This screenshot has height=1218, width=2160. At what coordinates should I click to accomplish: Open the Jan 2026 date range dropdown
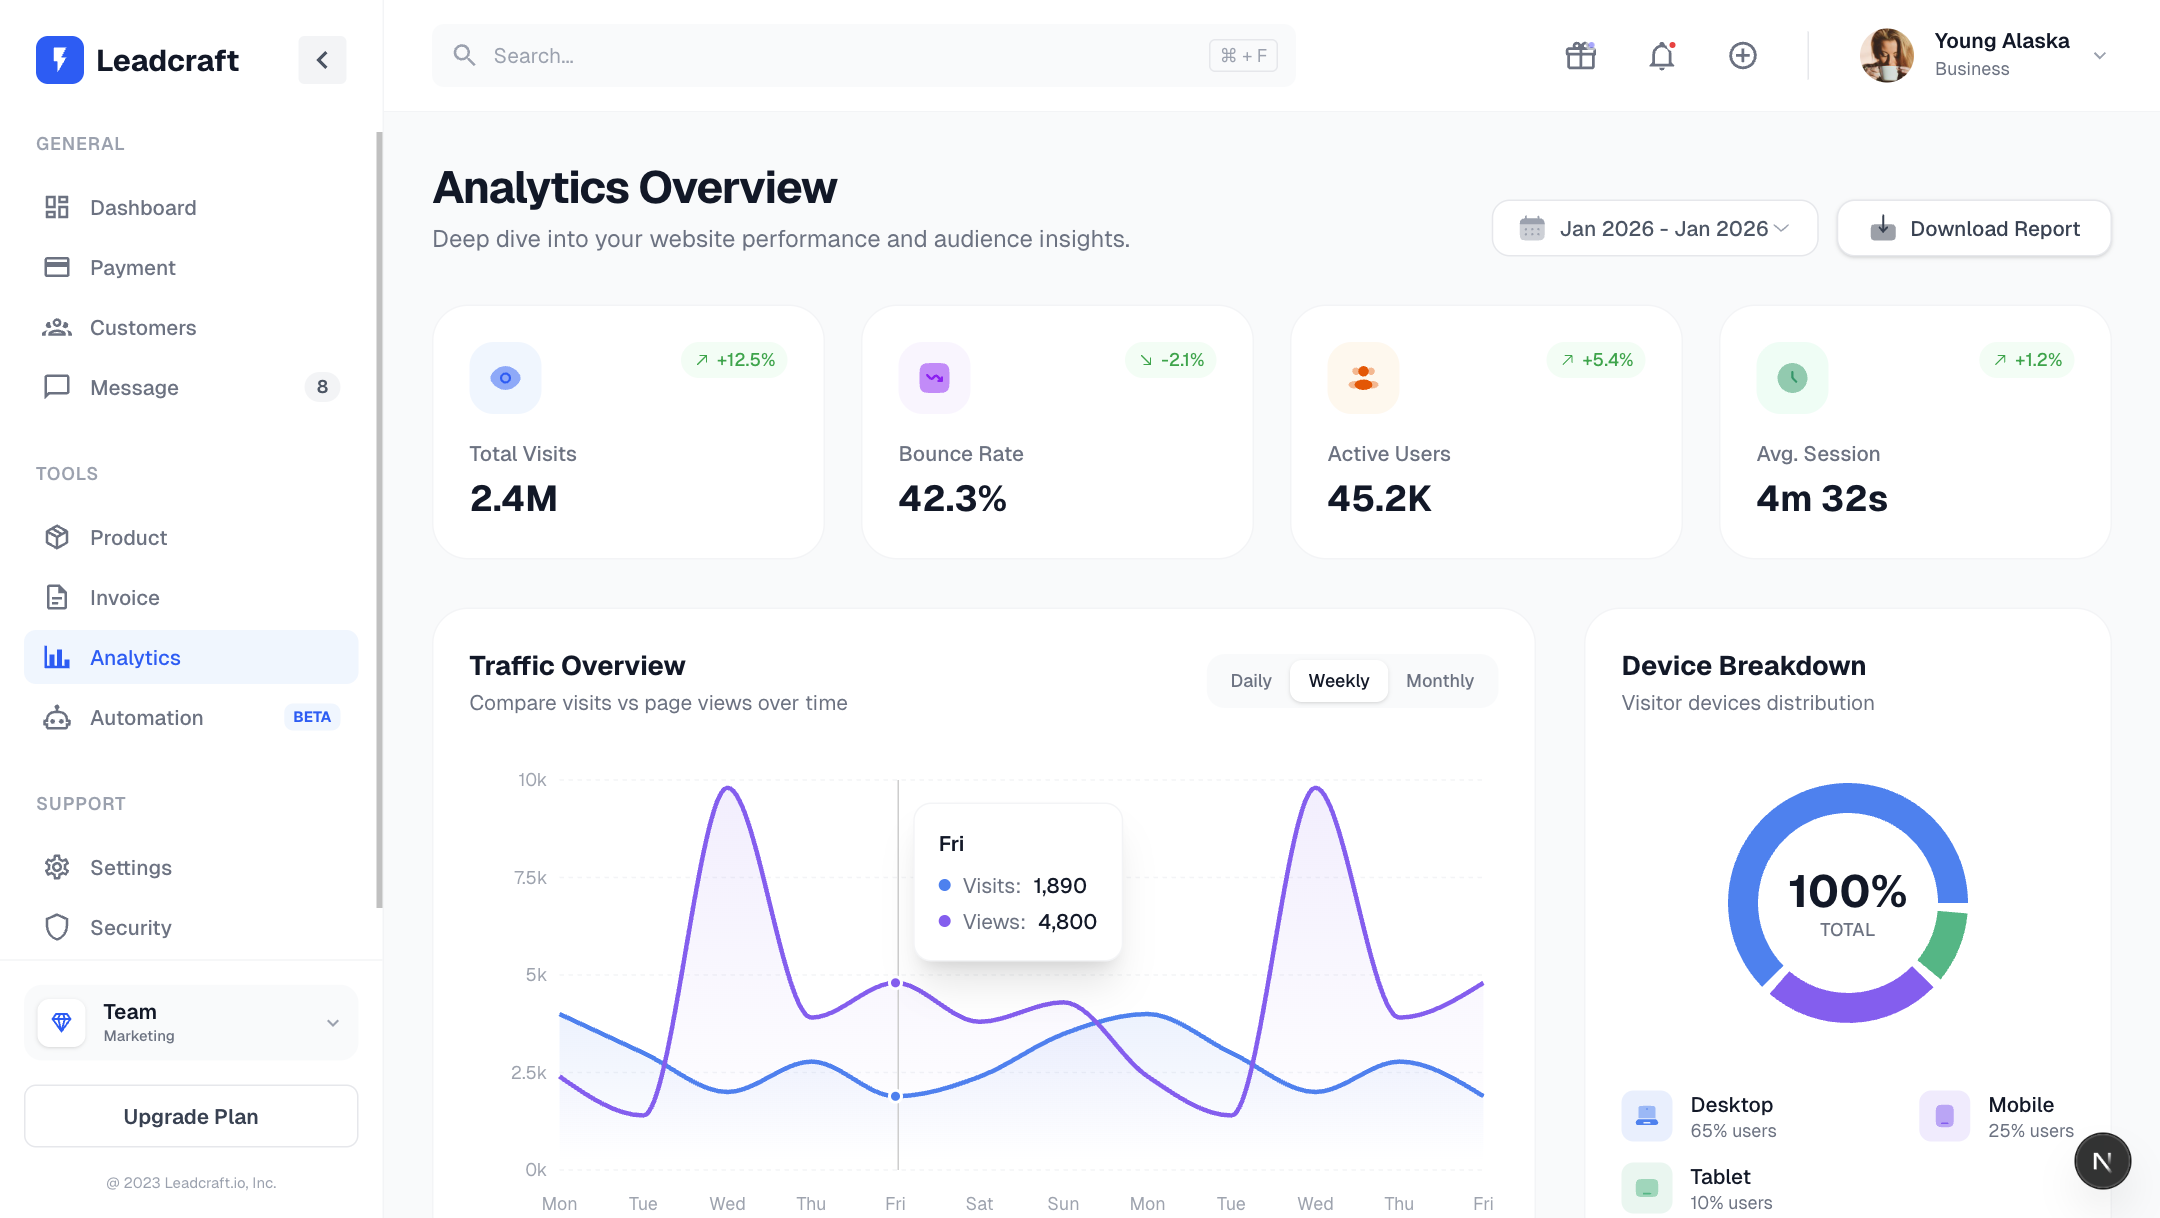(1654, 229)
